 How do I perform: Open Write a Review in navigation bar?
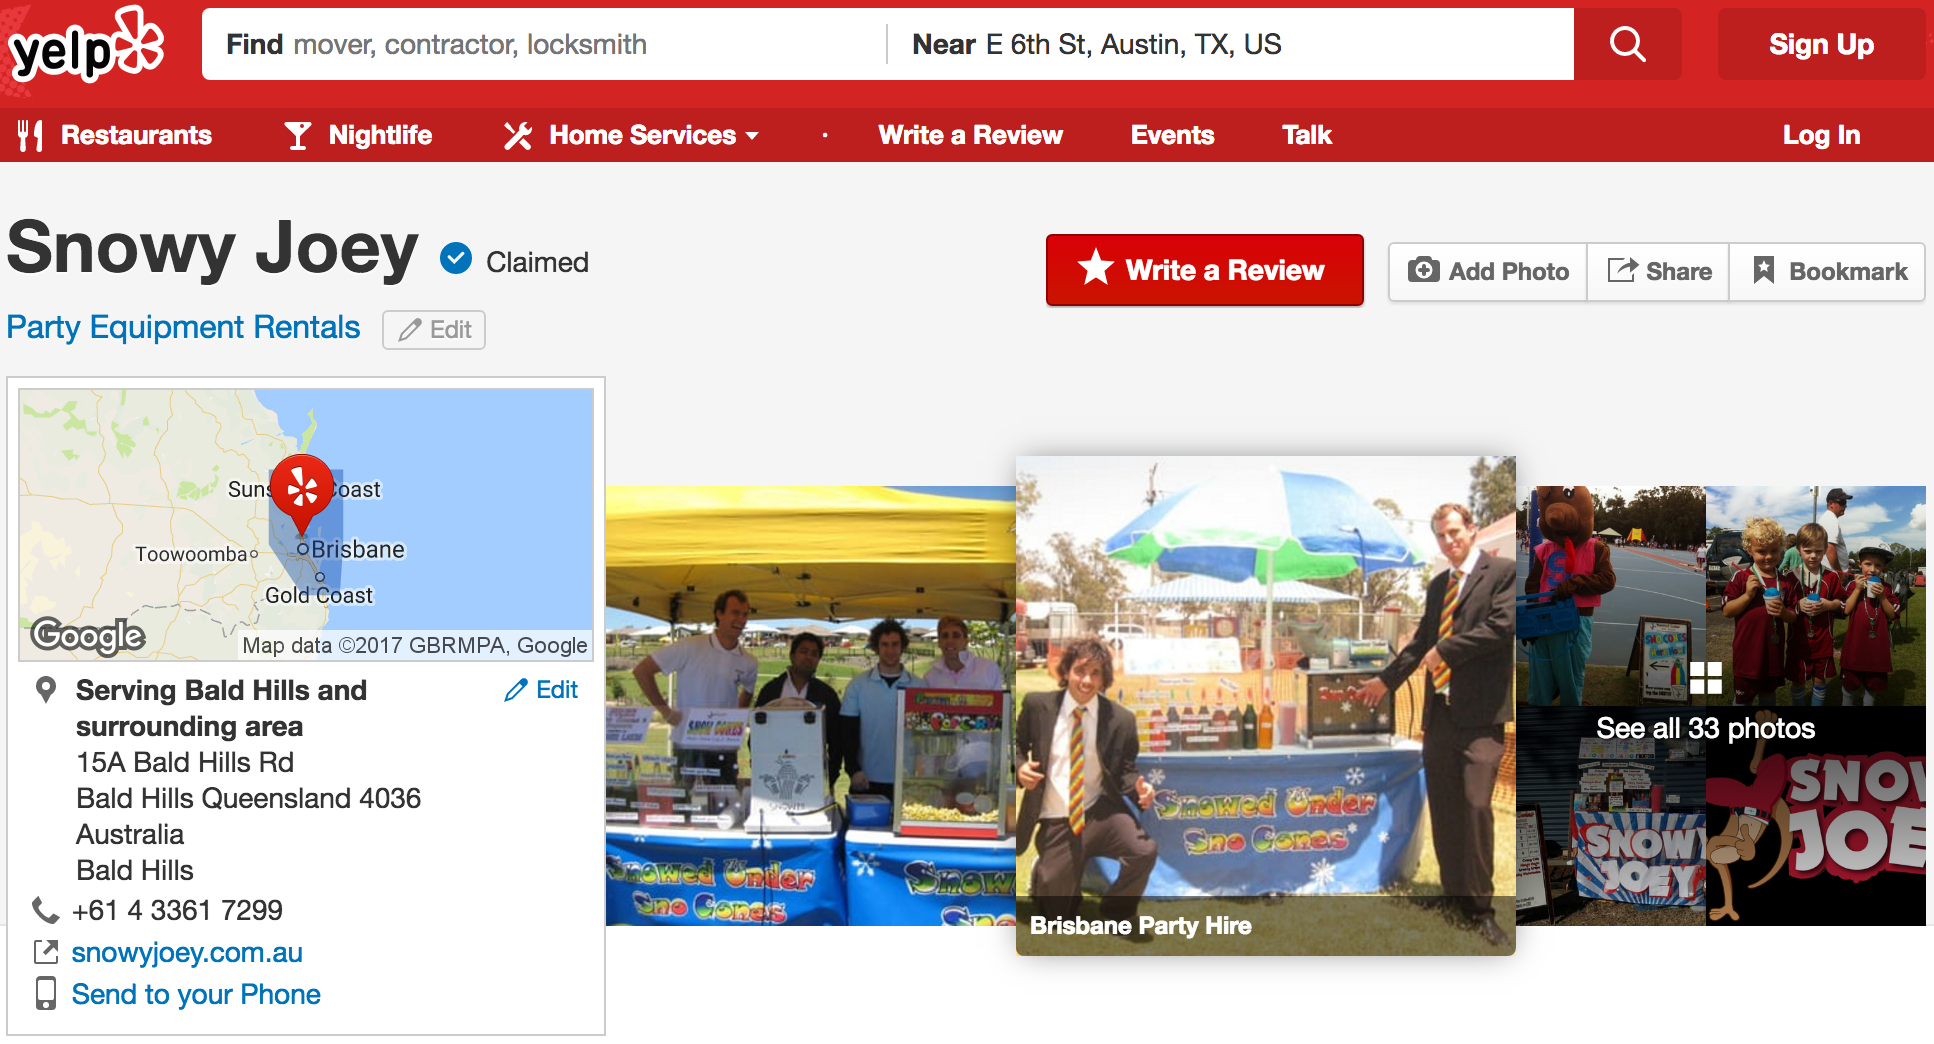(x=970, y=135)
